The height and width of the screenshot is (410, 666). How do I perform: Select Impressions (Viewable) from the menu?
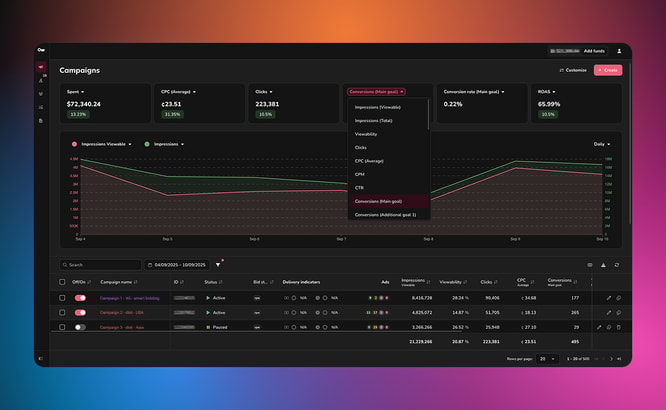pos(389,107)
